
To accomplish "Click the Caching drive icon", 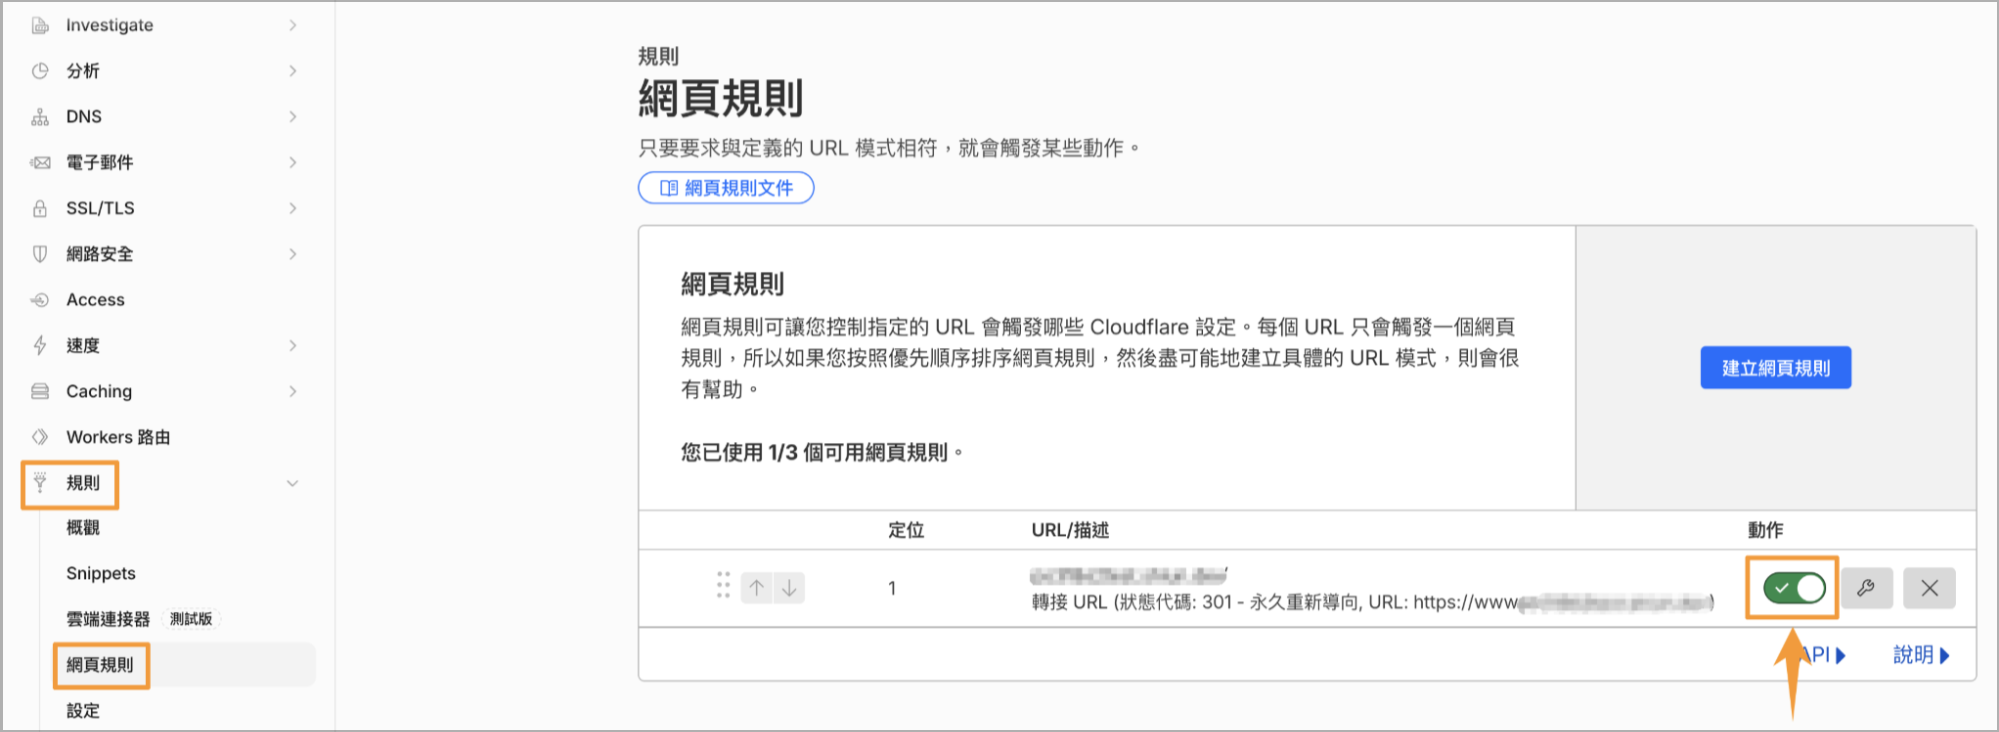I will (40, 391).
